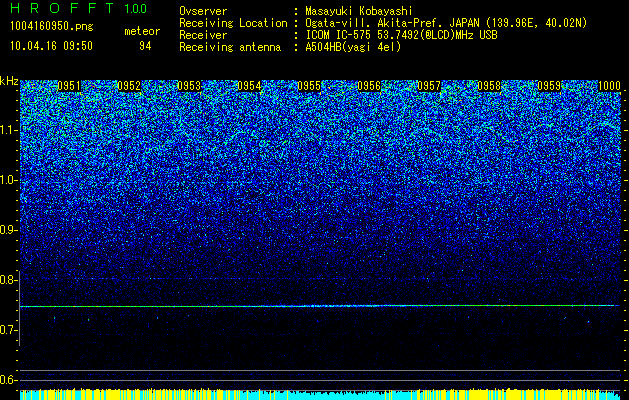Click the bright green carrier line near 0.75 kHz
Screen dimensions: 629x400
(x=320, y=306)
